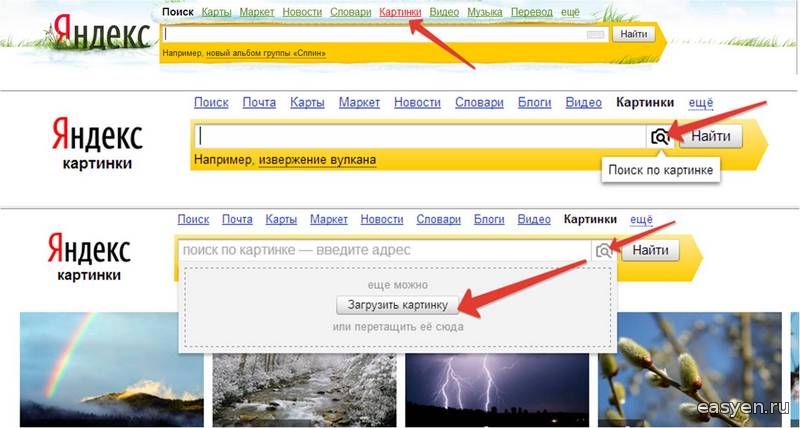The height and width of the screenshot is (428, 800).
Task: Open Перевод in the top navigation
Action: point(532,12)
